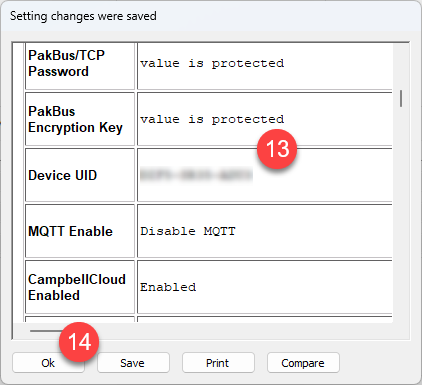Click the Ok button
The height and width of the screenshot is (385, 422).
pos(48,363)
